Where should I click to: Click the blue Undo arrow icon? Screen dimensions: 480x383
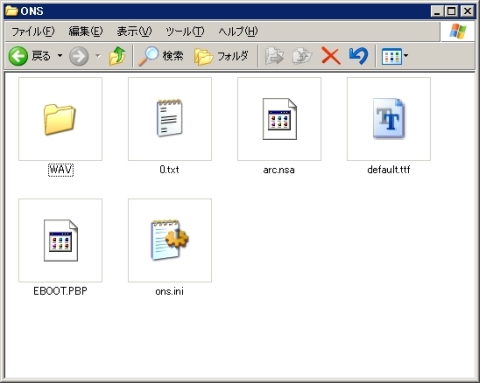359,56
